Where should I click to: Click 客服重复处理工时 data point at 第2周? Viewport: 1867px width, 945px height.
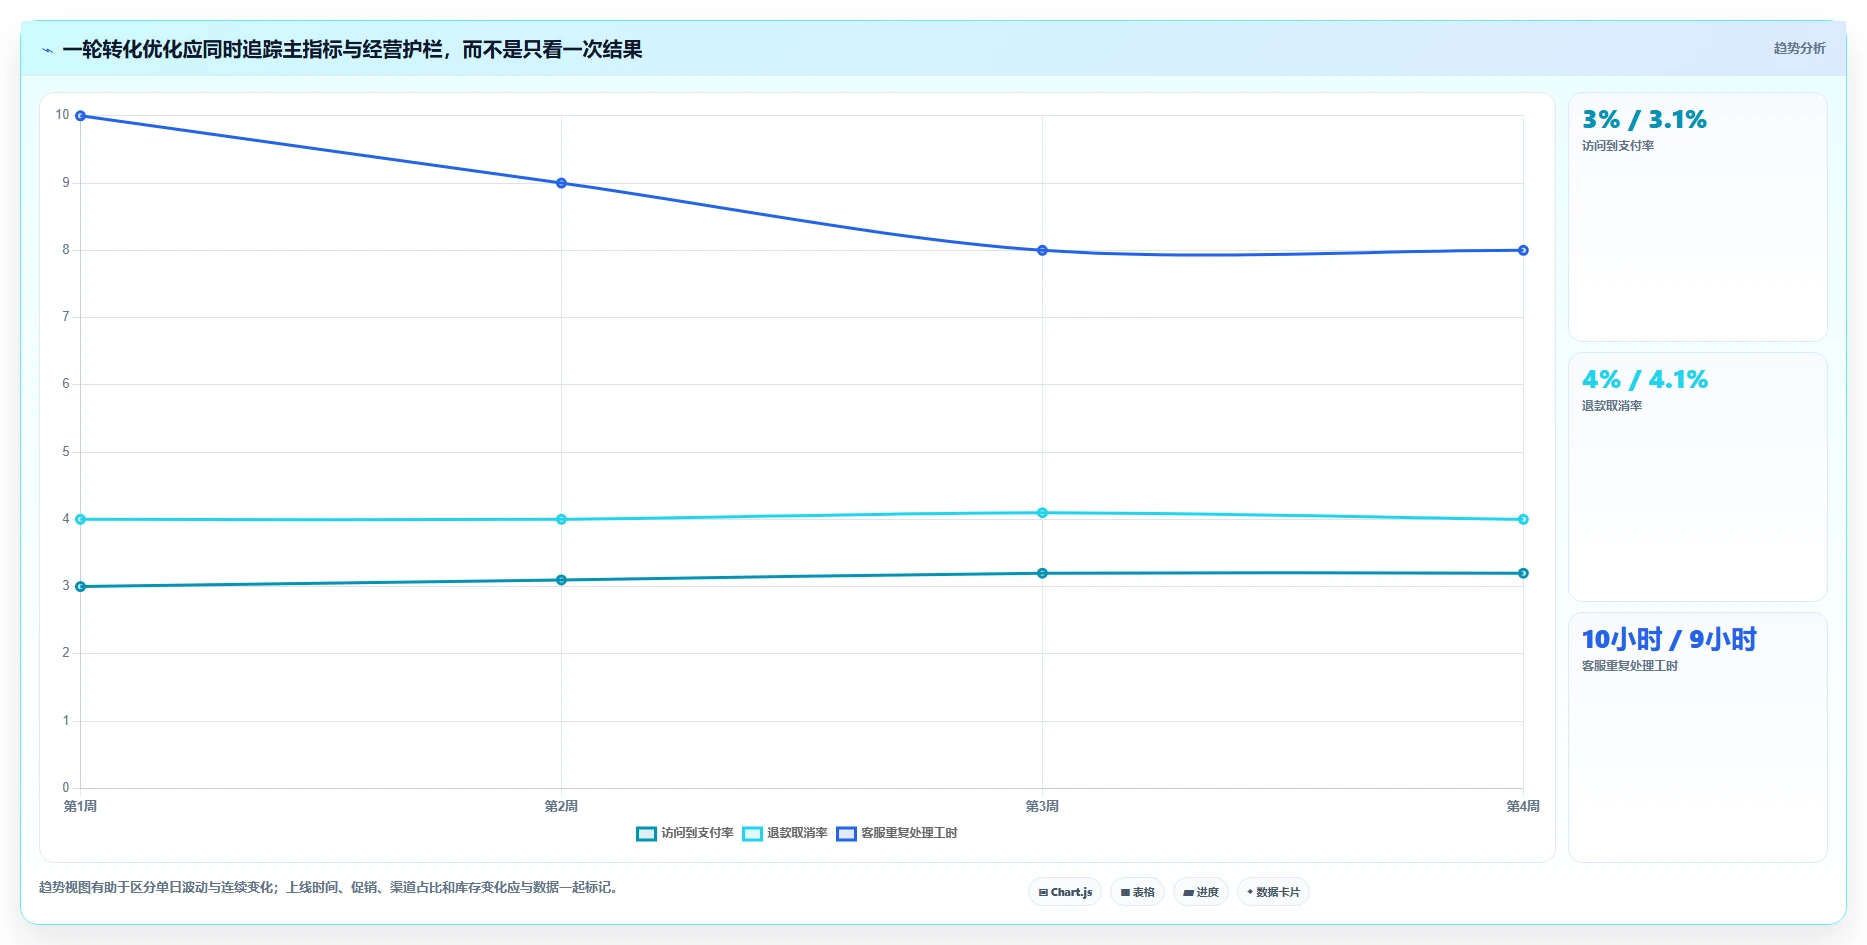(x=561, y=183)
